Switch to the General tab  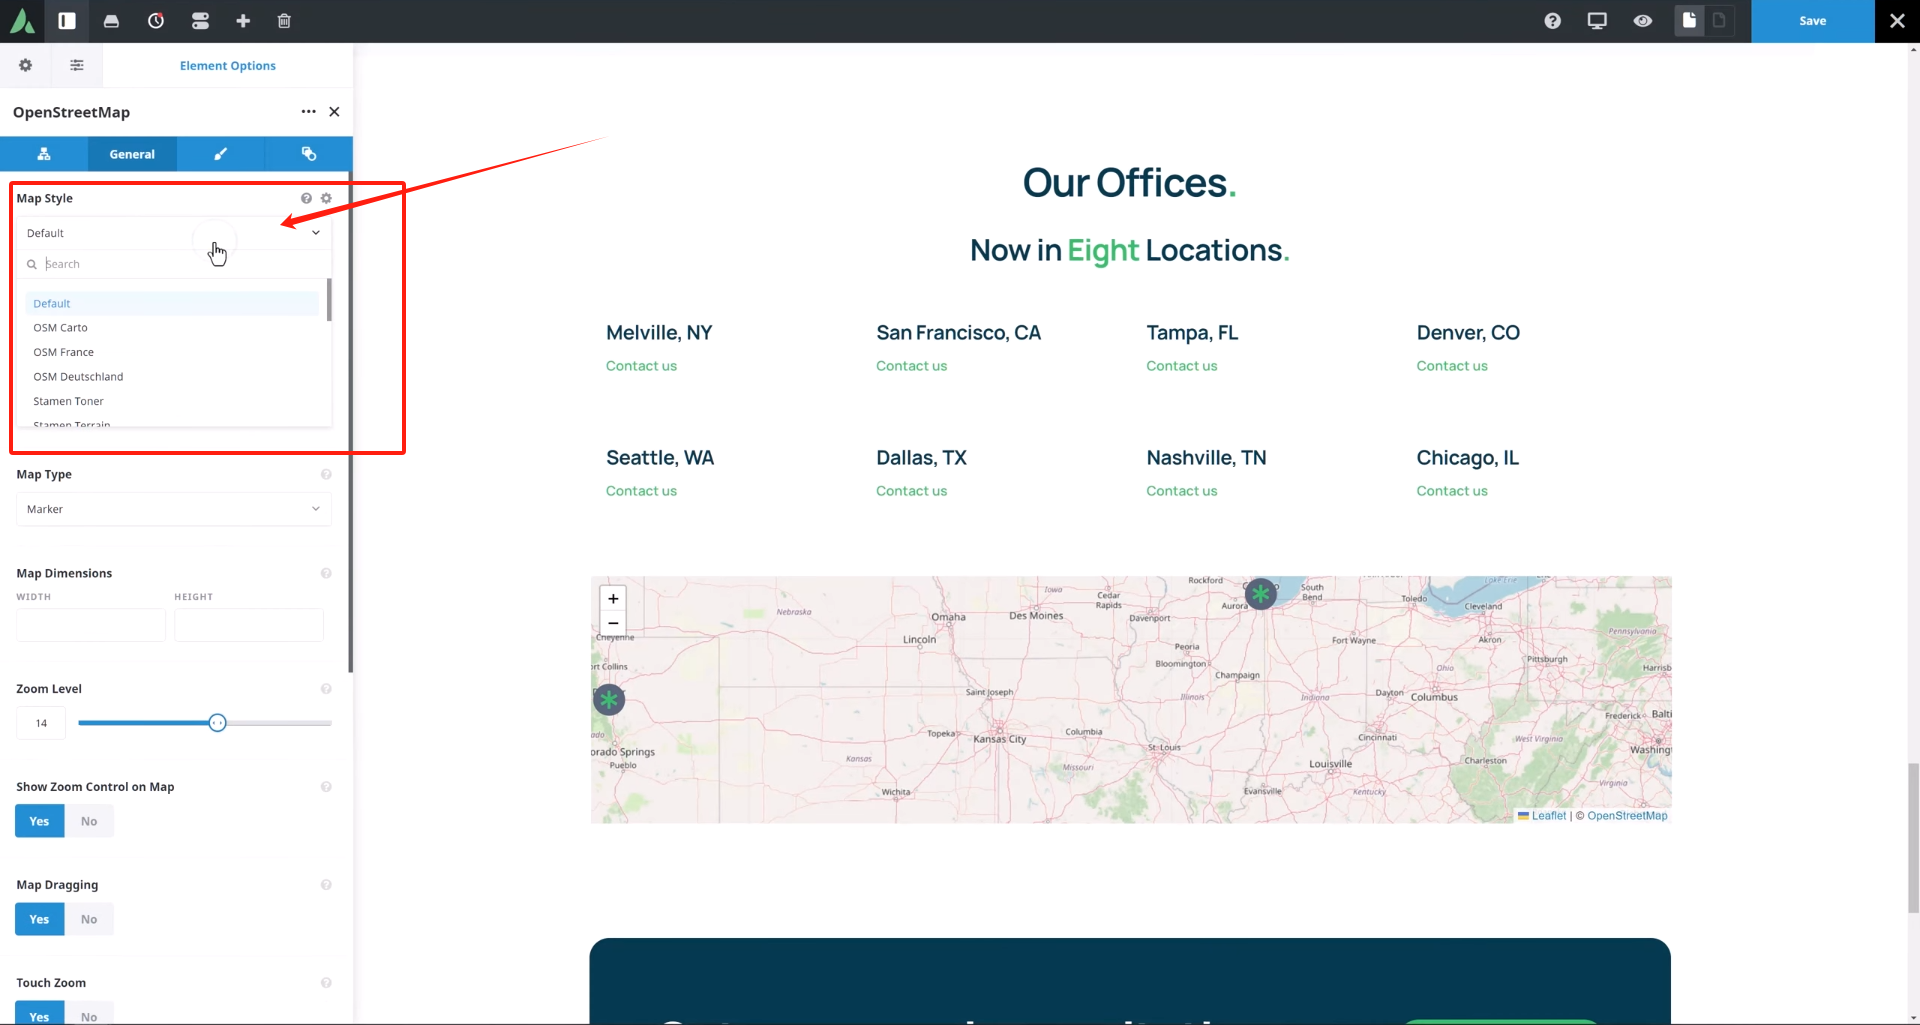click(x=132, y=154)
